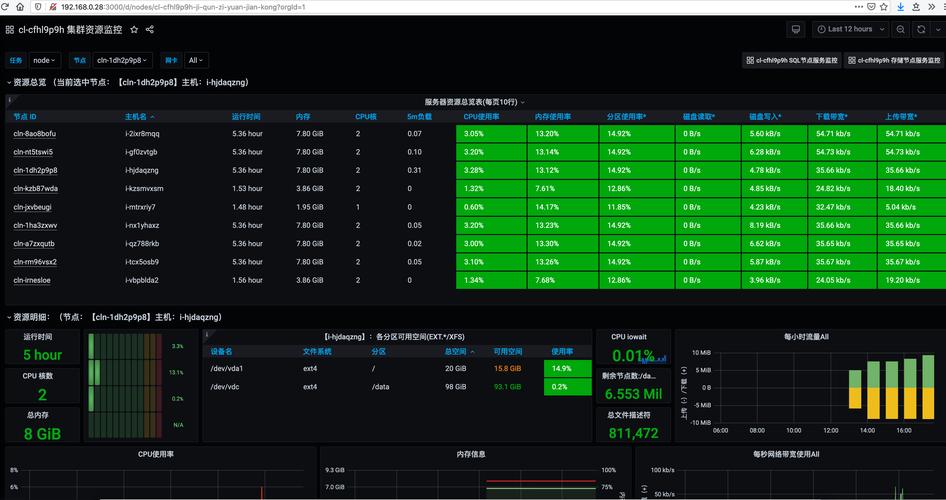Collapse the 资源总览 row section
The height and width of the screenshot is (500, 946).
tap(7, 82)
